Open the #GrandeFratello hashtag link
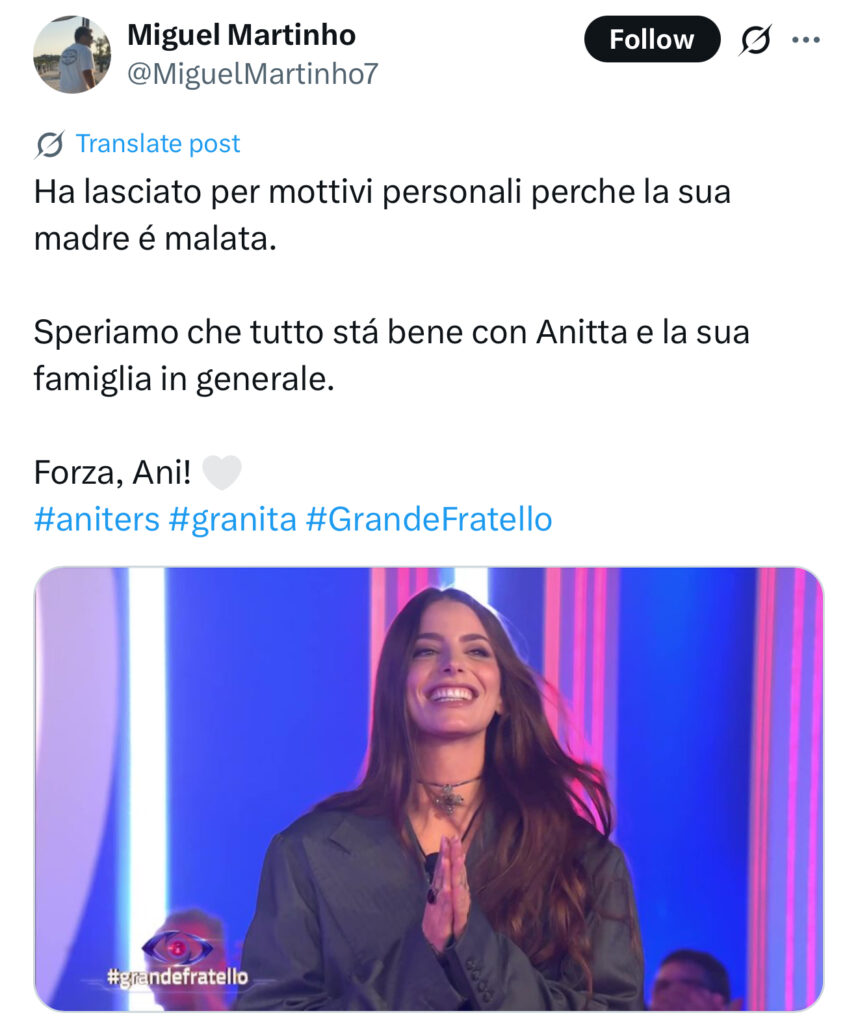This screenshot has width=858, height=1024. tap(428, 520)
